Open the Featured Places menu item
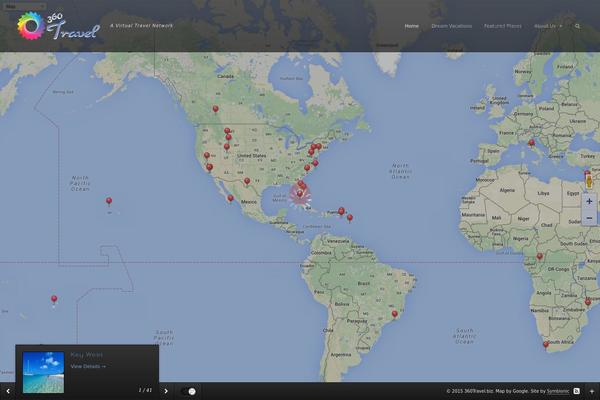The width and height of the screenshot is (600, 400). click(x=503, y=26)
